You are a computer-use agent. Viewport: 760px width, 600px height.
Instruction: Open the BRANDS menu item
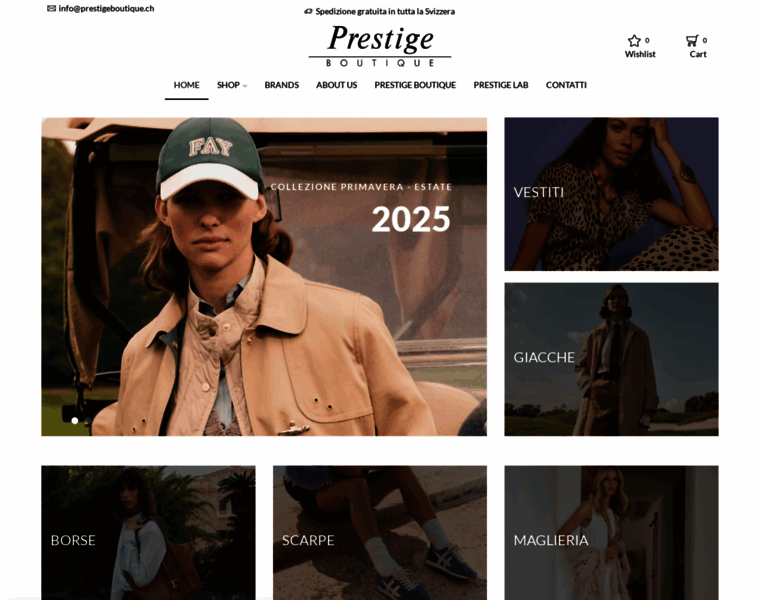point(282,85)
